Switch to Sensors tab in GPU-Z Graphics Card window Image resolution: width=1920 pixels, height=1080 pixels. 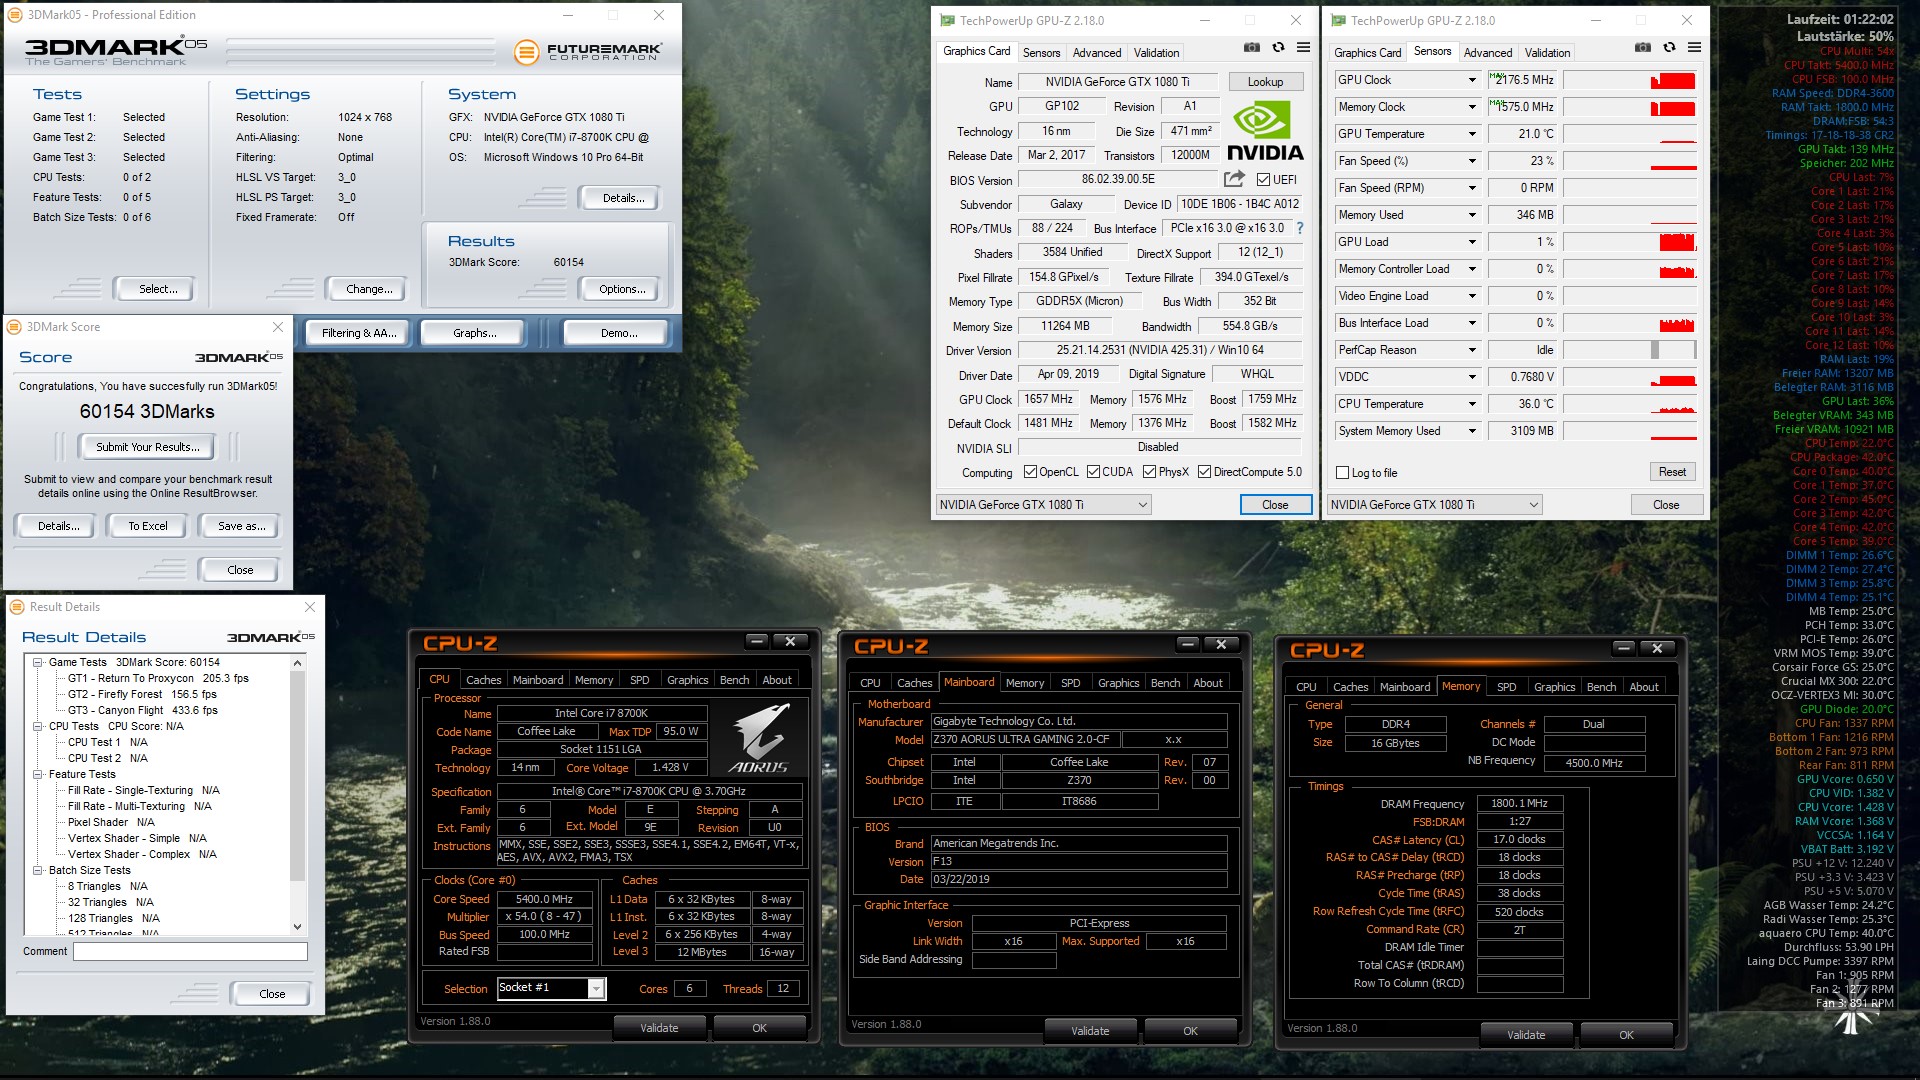1041,53
